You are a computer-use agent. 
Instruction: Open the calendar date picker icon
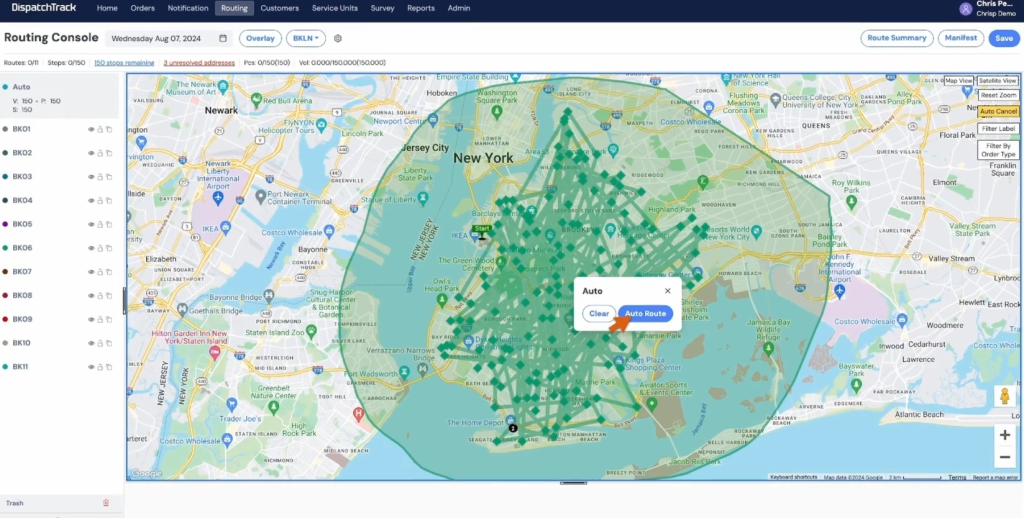tap(223, 39)
